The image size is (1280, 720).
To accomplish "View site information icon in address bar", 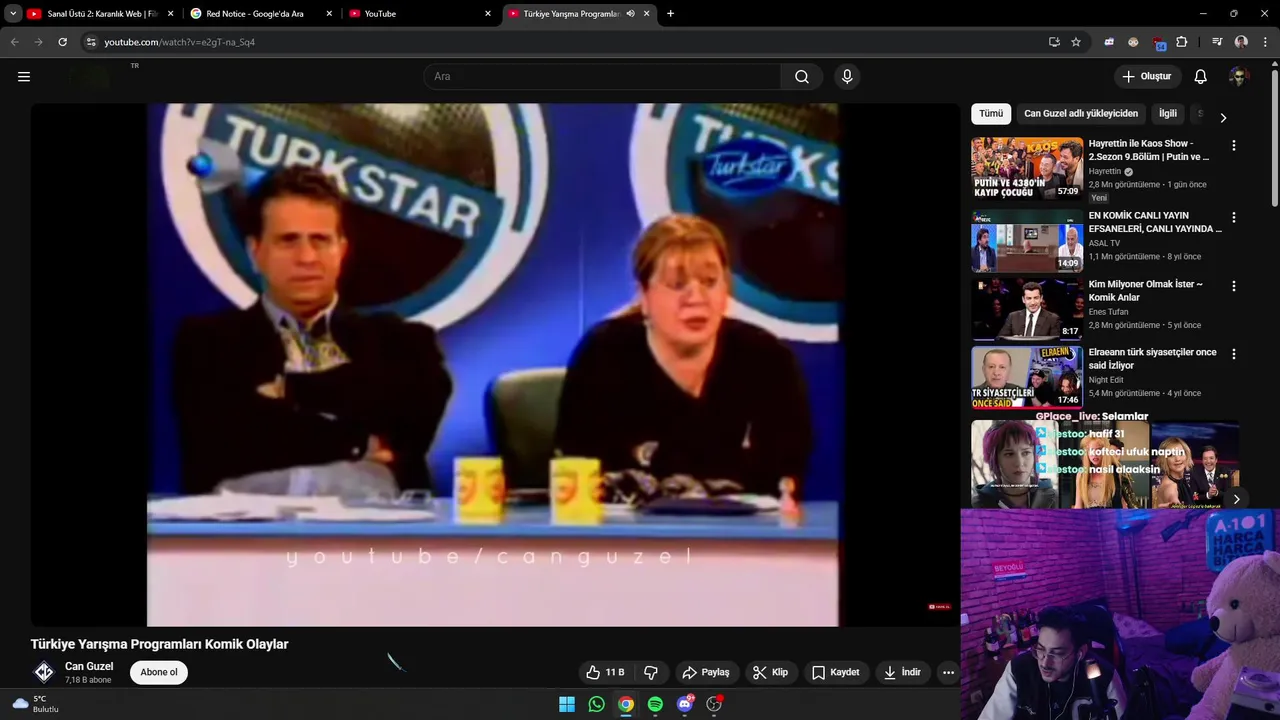I will point(91,42).
